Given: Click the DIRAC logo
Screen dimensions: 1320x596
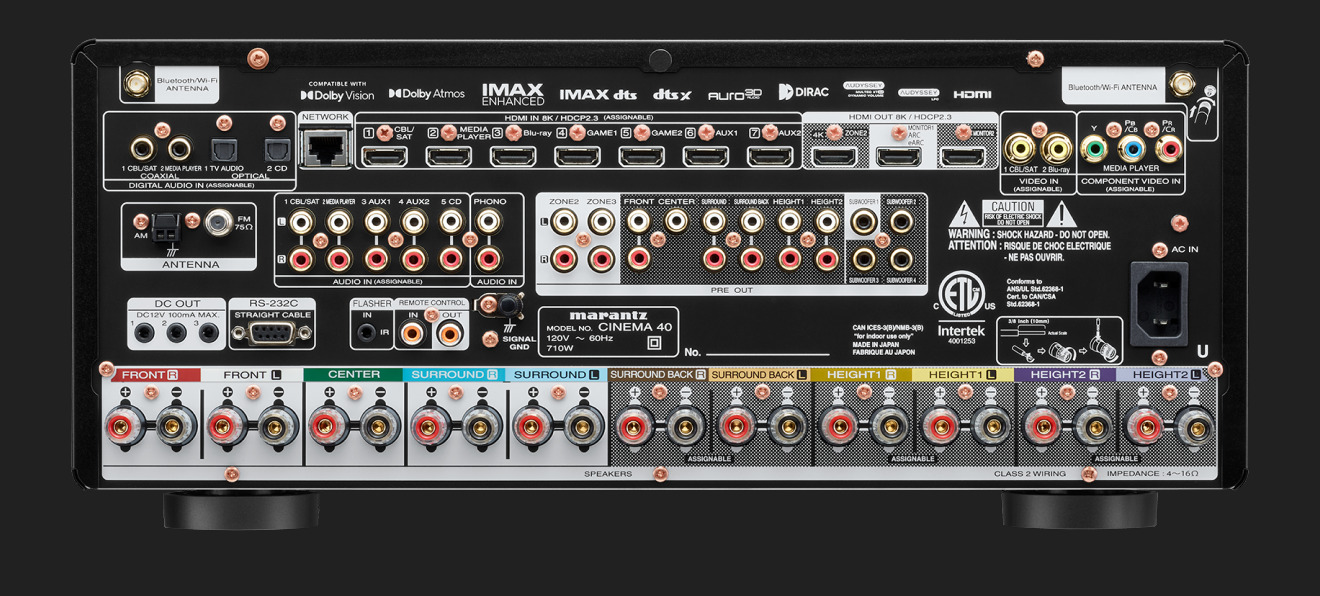Looking at the screenshot, I should [803, 92].
